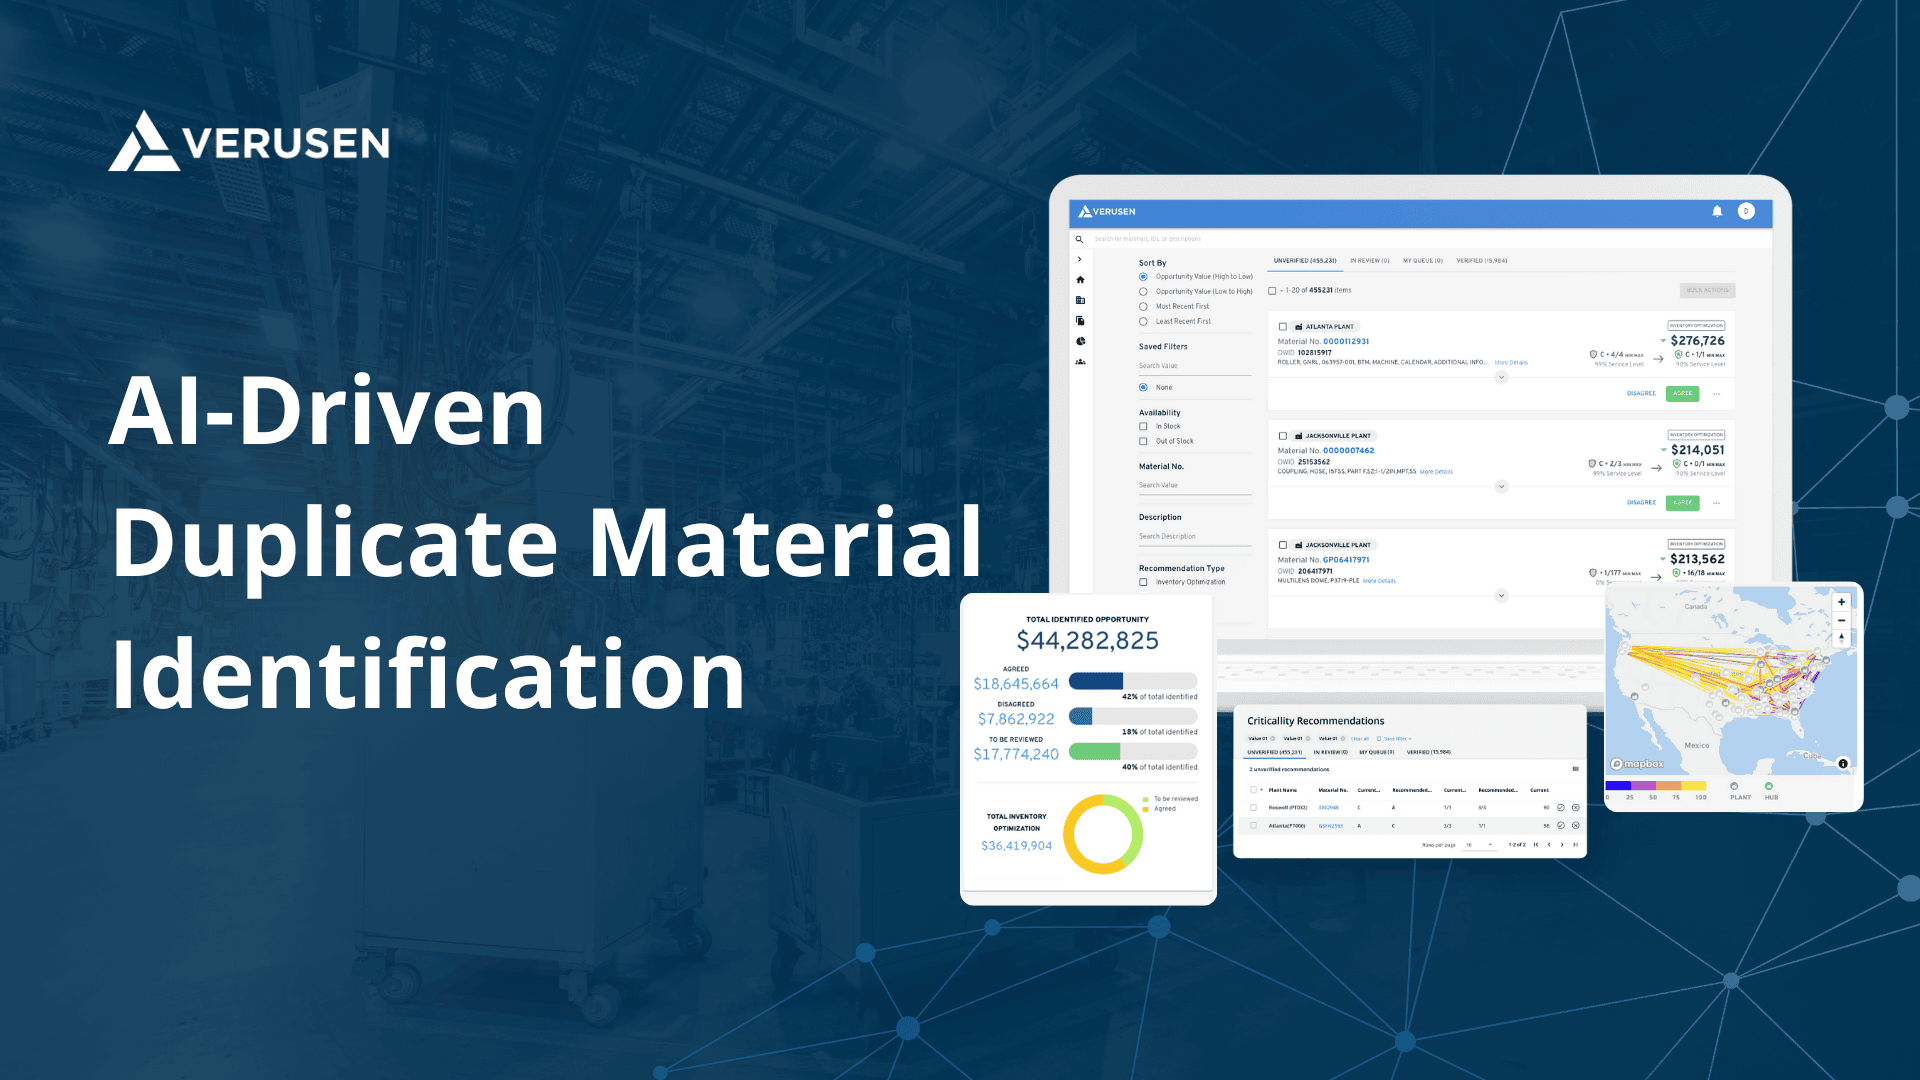Select Opportunity Value Low to High

click(x=1143, y=292)
